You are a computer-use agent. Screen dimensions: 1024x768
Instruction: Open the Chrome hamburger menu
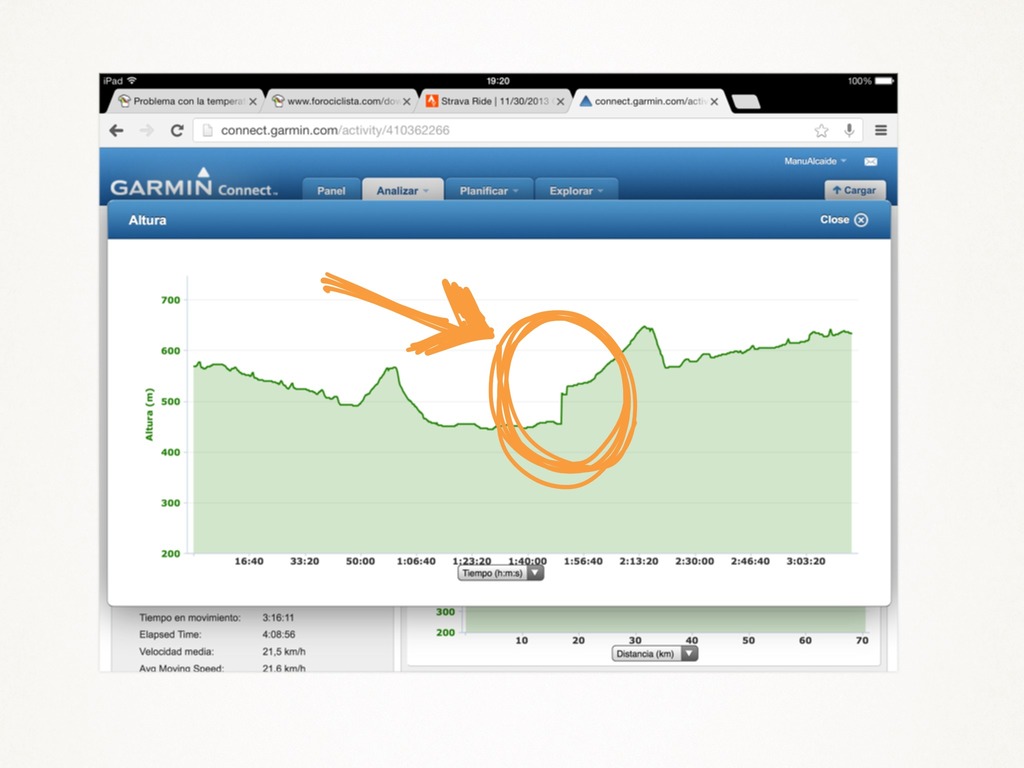click(881, 130)
